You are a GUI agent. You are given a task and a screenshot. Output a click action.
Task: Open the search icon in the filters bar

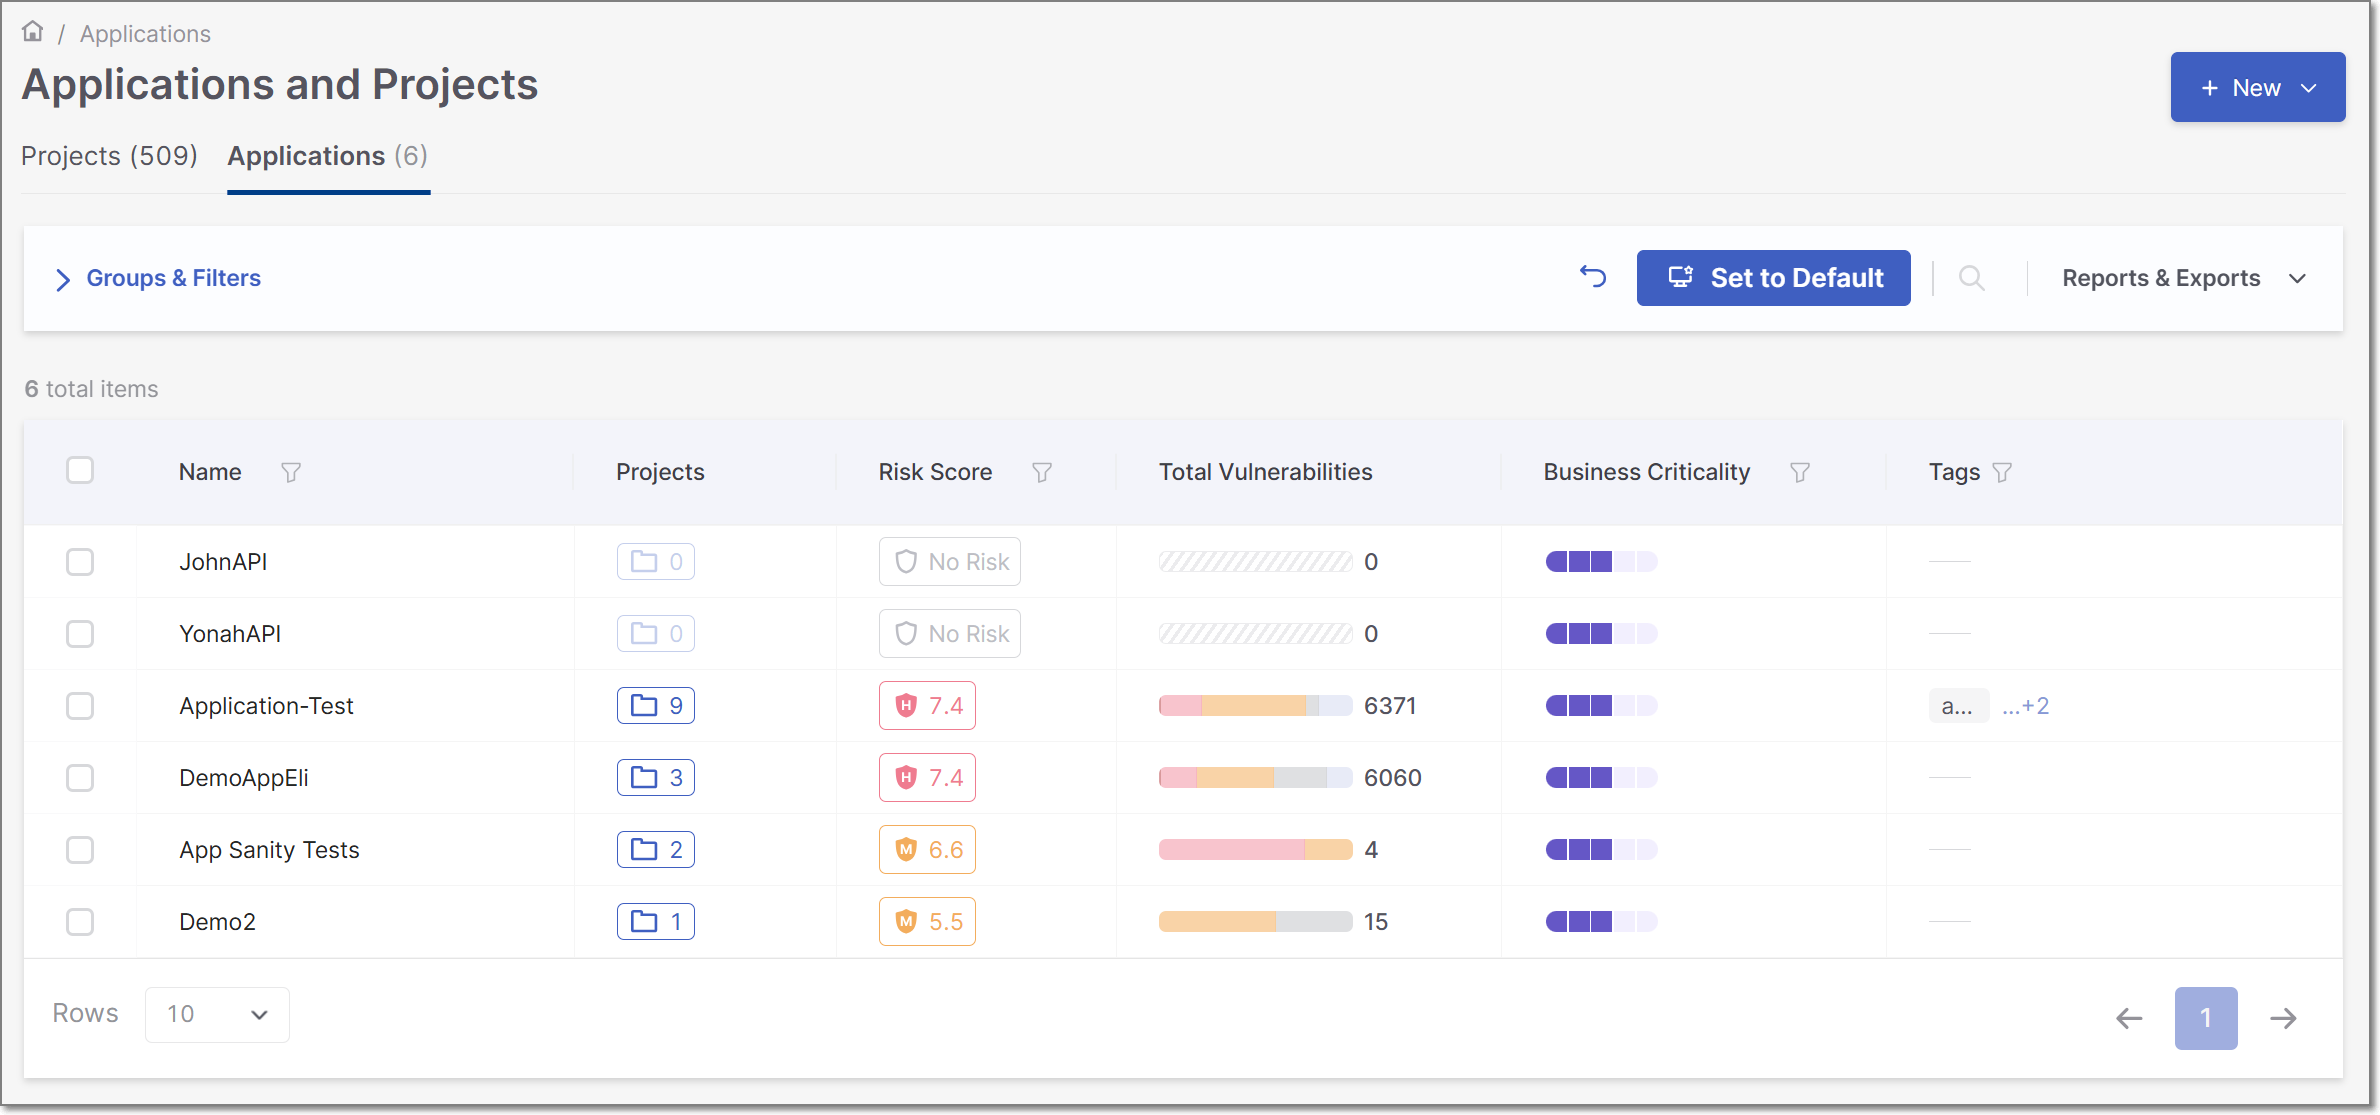click(x=1972, y=278)
